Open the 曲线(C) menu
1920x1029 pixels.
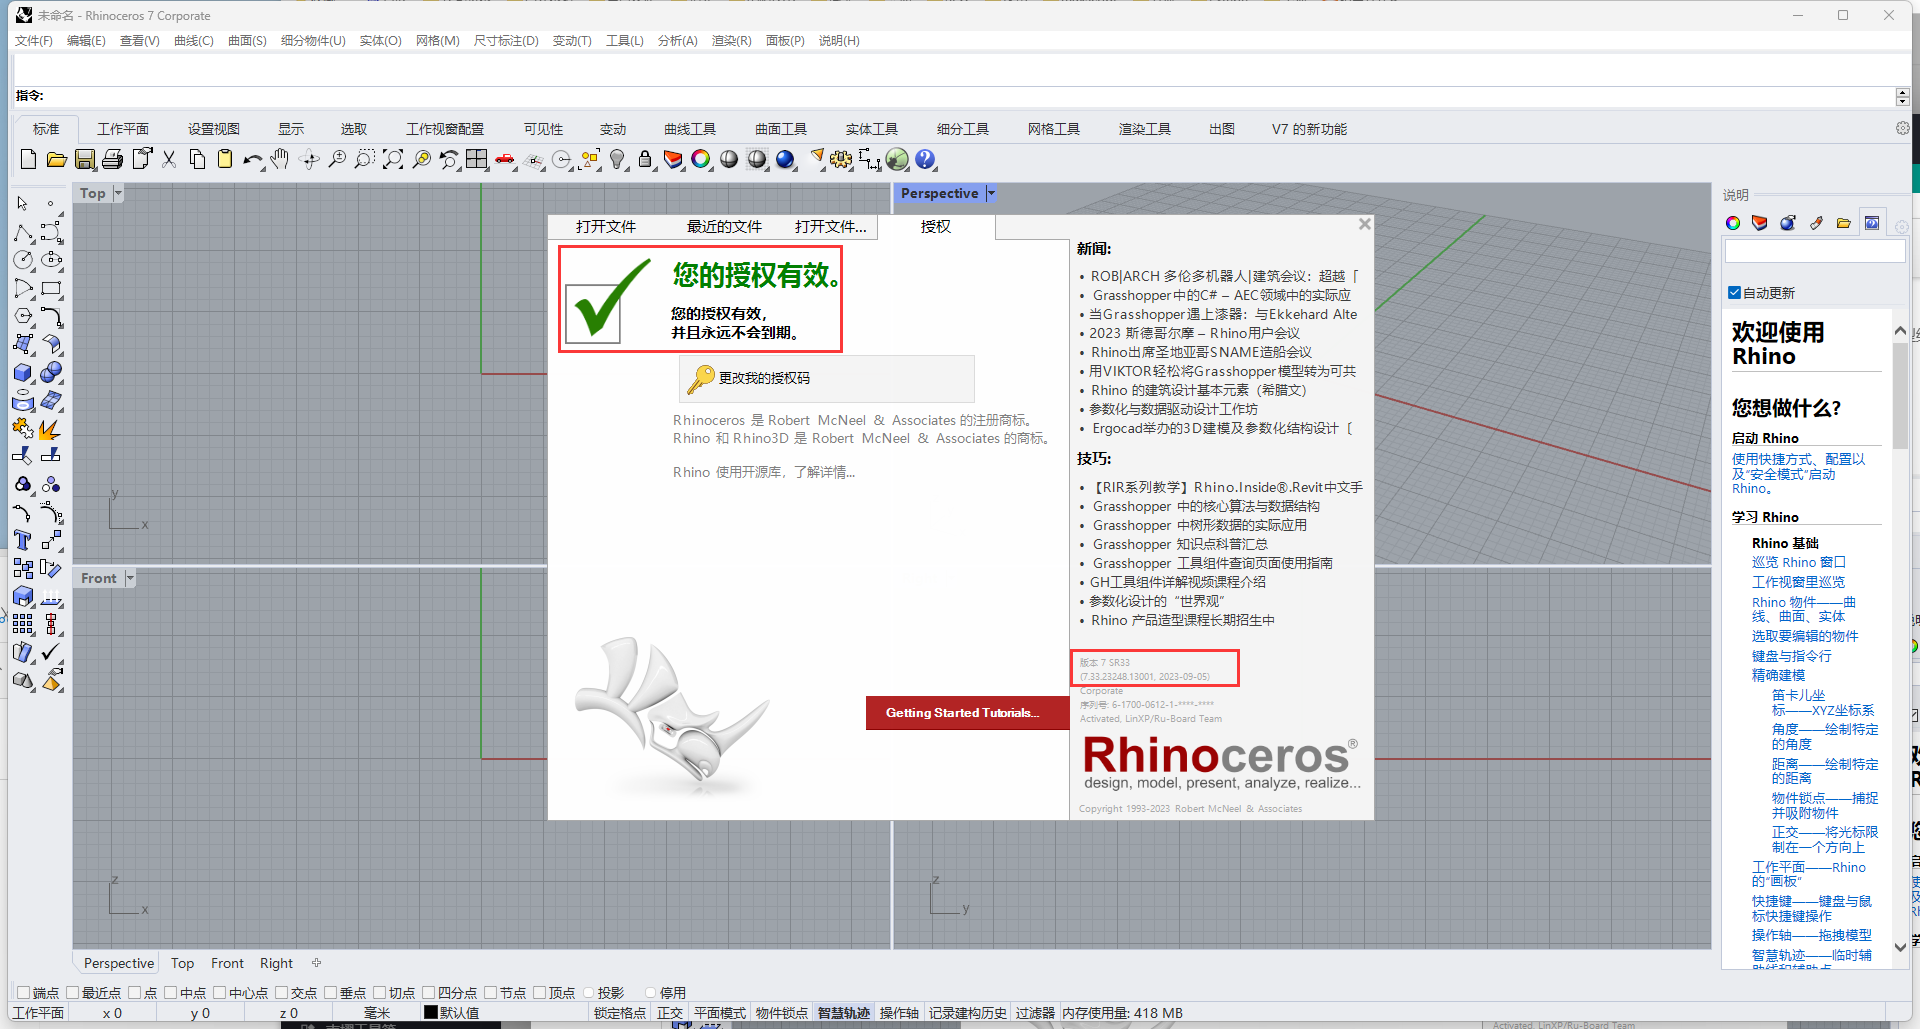coord(194,40)
